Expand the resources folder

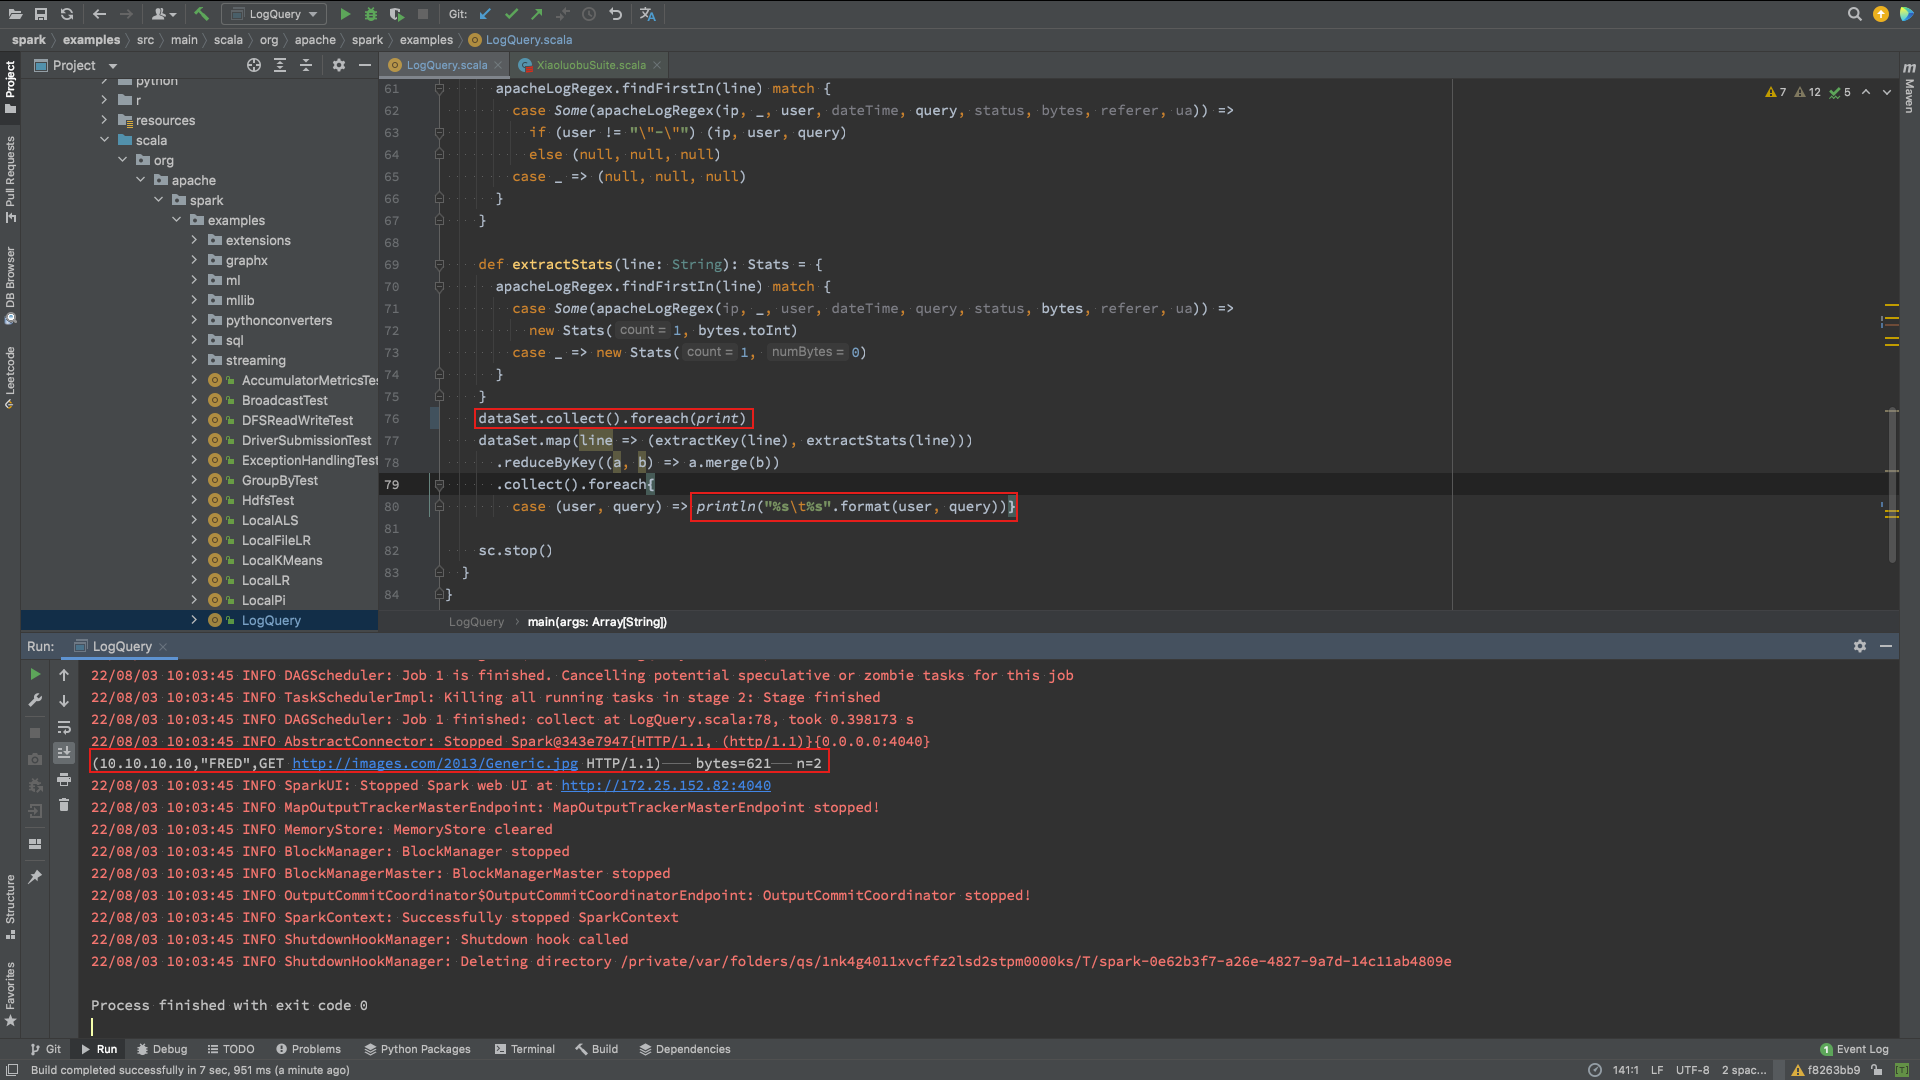pyautogui.click(x=104, y=120)
